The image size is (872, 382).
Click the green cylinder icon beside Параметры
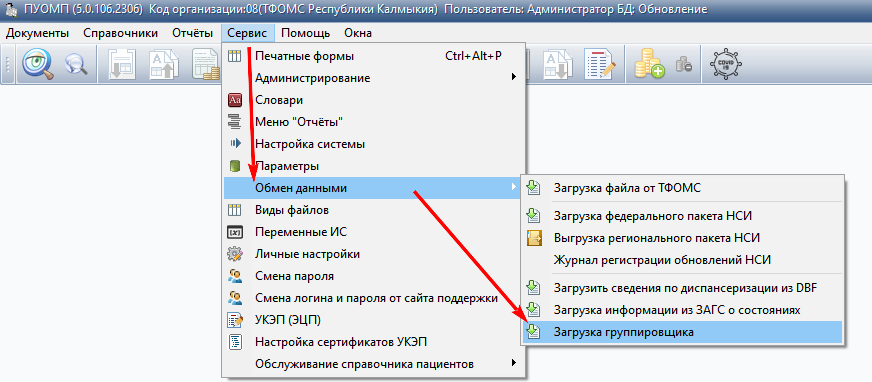pos(235,166)
